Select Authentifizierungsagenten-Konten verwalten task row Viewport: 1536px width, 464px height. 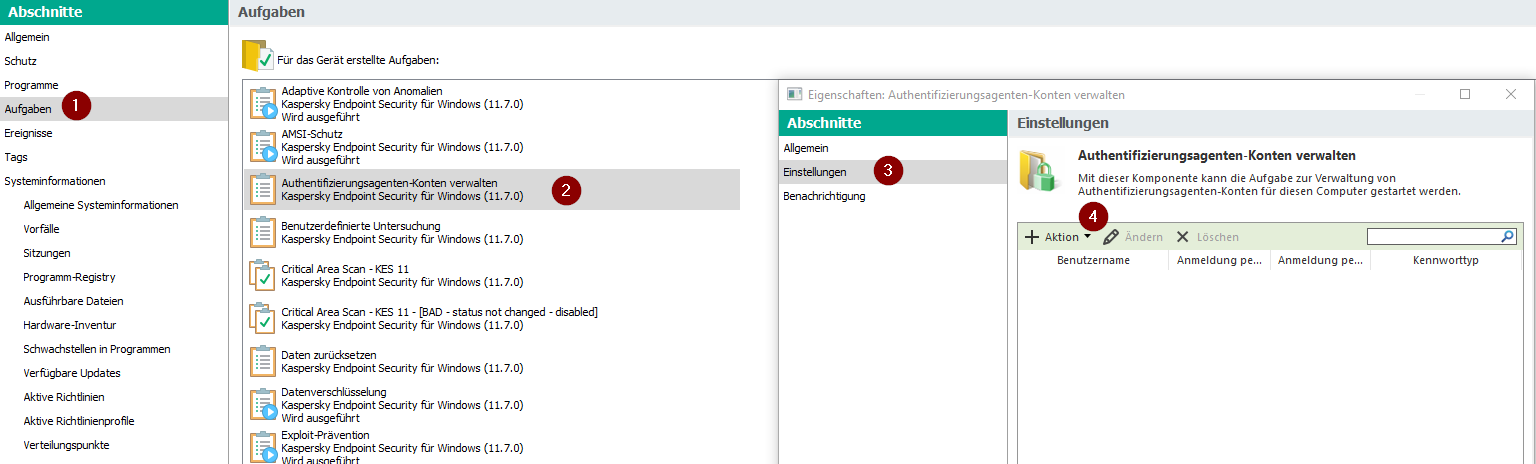tap(492, 189)
